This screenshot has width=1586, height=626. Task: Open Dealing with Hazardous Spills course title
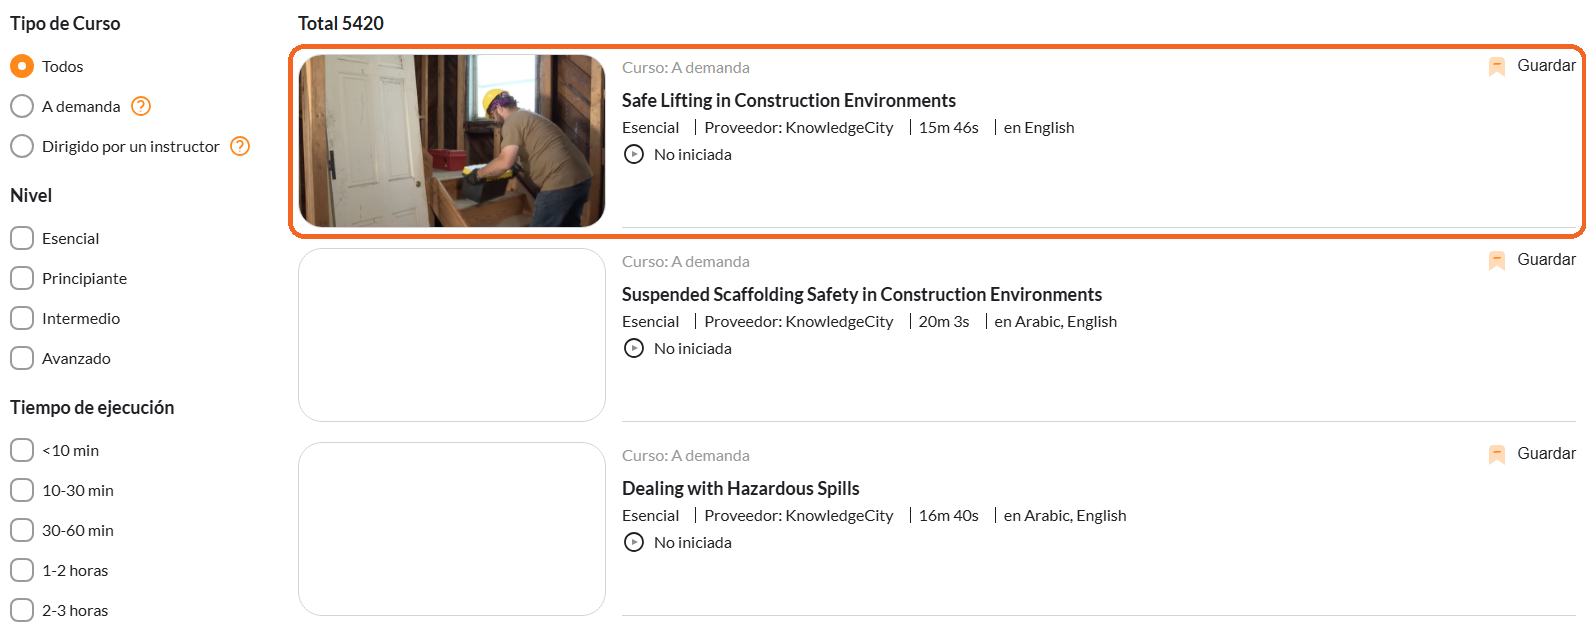[x=741, y=488]
